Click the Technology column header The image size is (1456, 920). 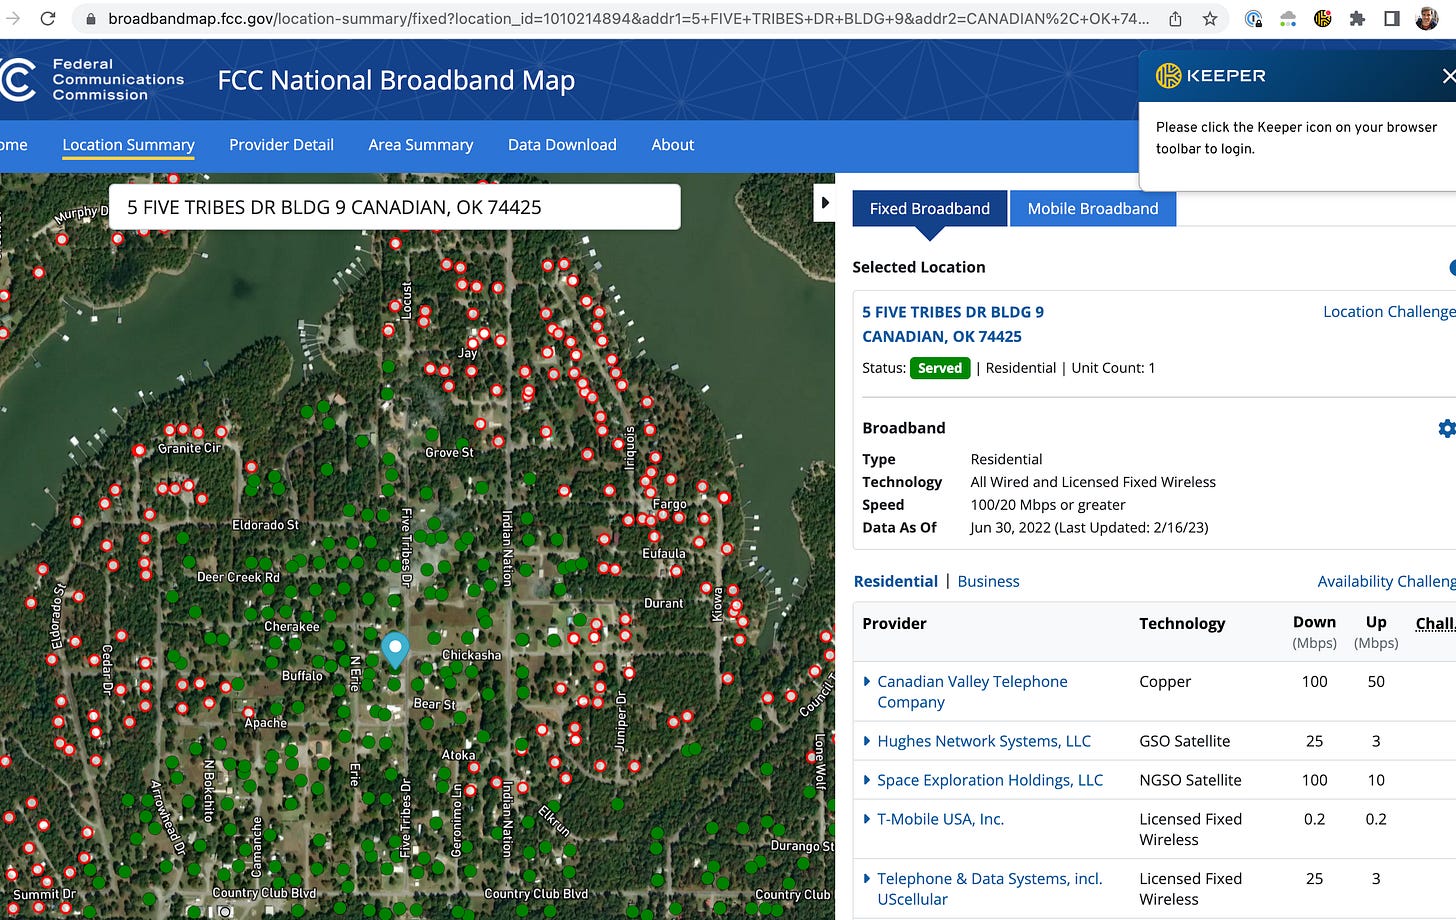(x=1182, y=623)
